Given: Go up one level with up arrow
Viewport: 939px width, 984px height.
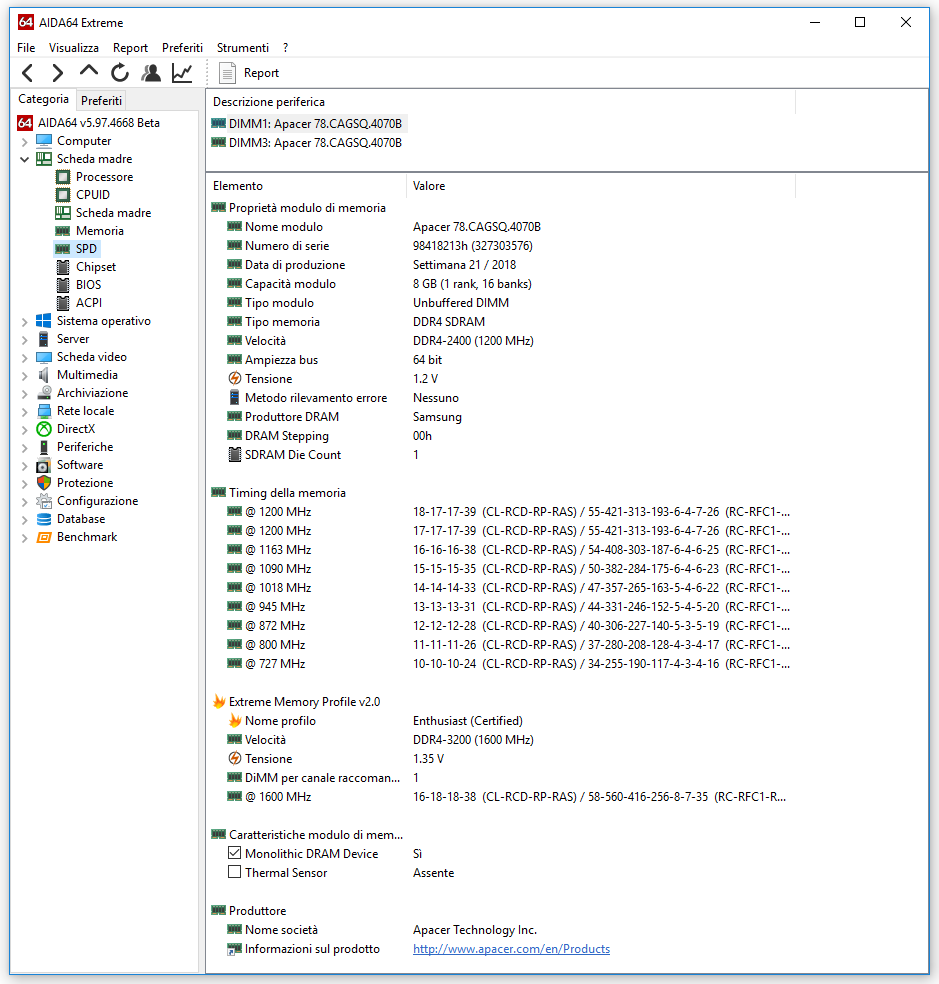Looking at the screenshot, I should coord(89,70).
